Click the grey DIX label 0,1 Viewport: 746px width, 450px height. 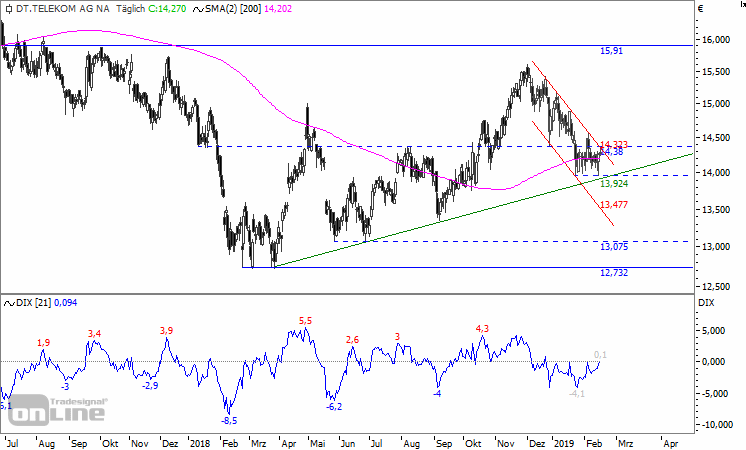[600, 355]
